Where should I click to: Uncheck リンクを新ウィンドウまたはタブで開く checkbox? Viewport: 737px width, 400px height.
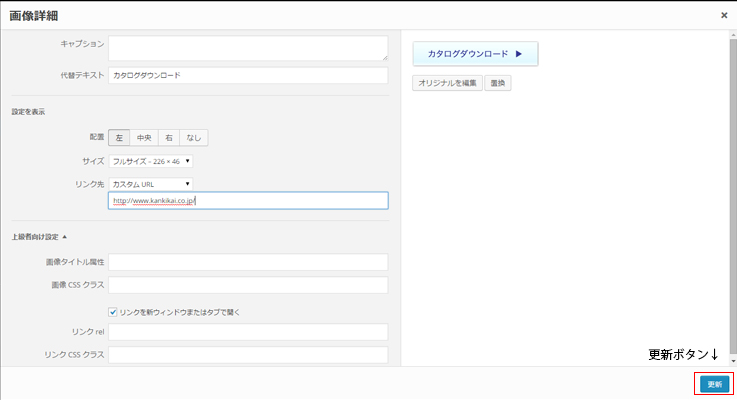click(x=113, y=312)
